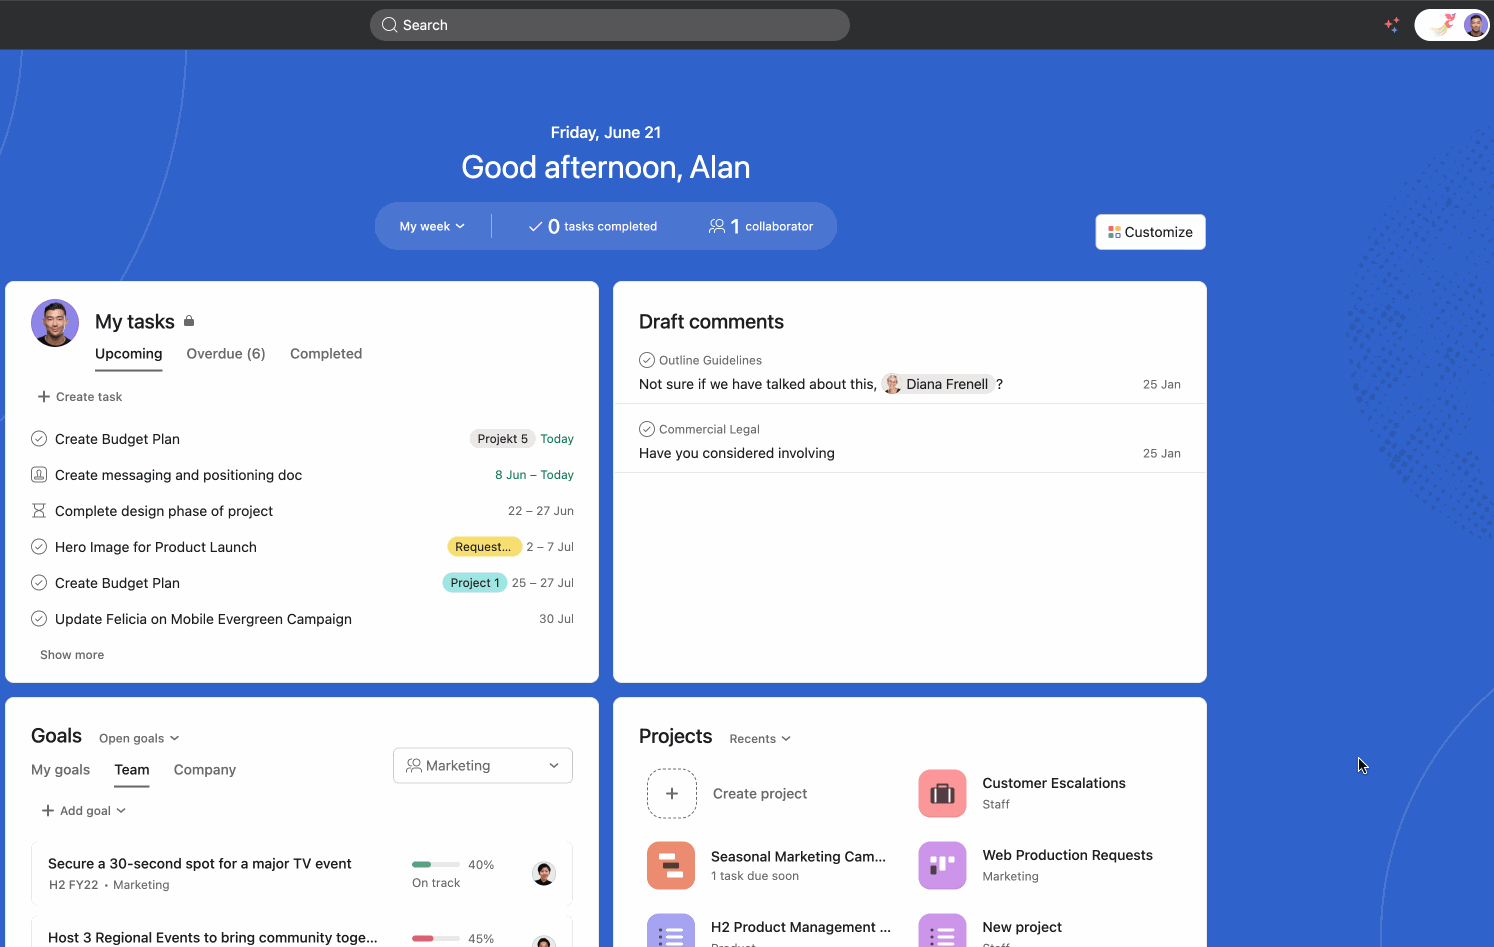Switch to the Overdue (6) tab
The height and width of the screenshot is (947, 1494).
pos(226,354)
